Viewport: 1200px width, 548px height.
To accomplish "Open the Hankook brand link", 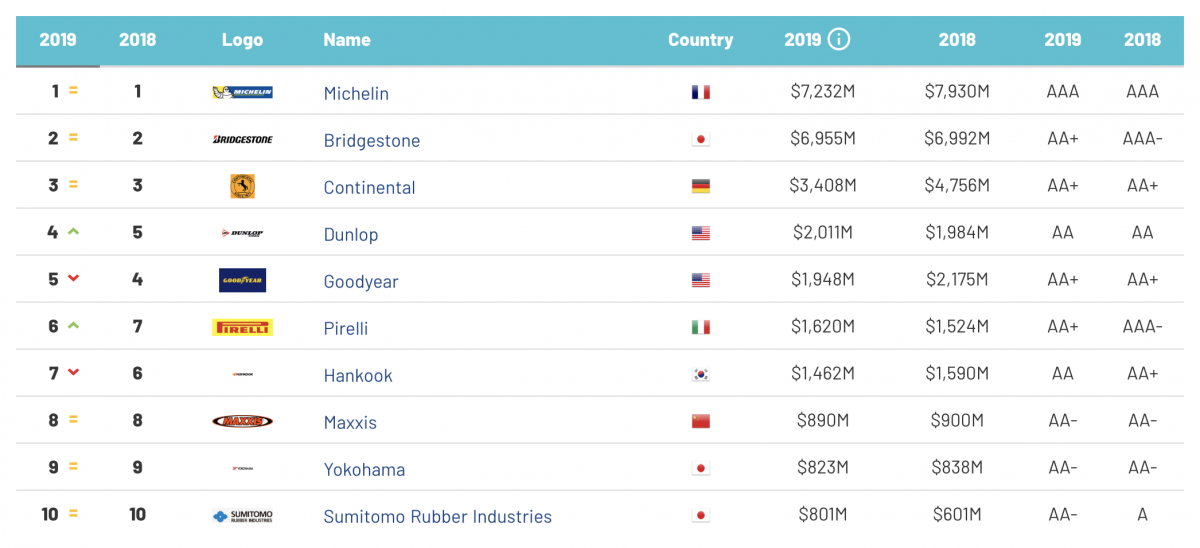I will [x=358, y=375].
